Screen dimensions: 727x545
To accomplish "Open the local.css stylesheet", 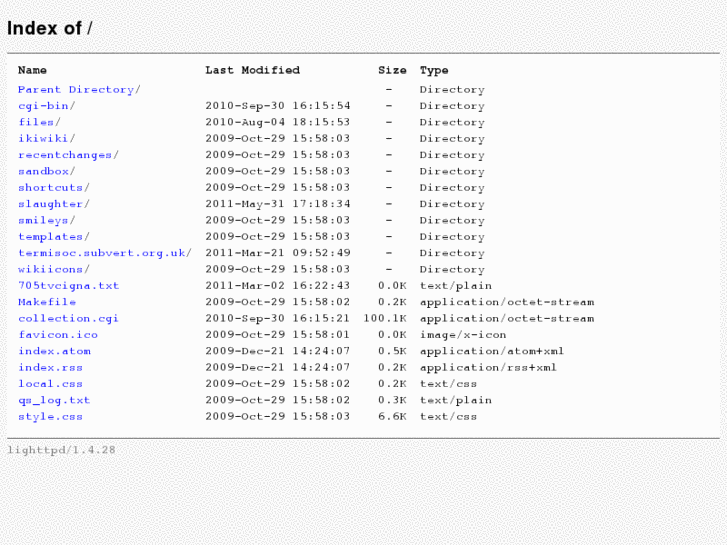I will pos(50,384).
